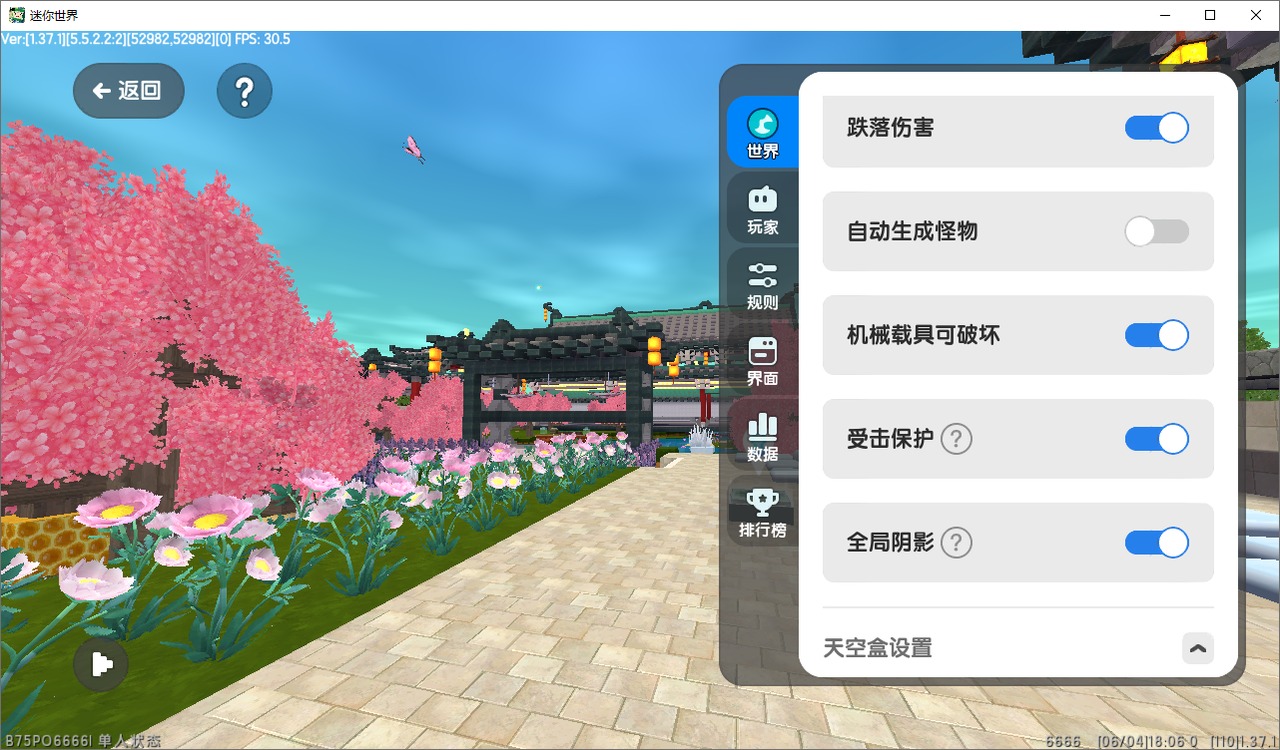Viewport: 1280px width, 750px height.
Task: Disable the 全局阴影 global shadow switch
Action: pyautogui.click(x=1157, y=542)
